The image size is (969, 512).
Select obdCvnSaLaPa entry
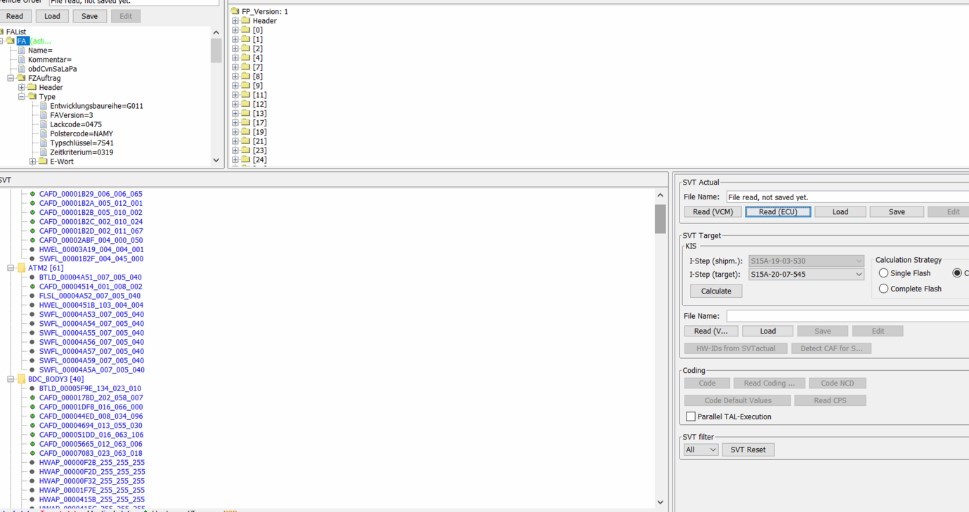pos(52,69)
